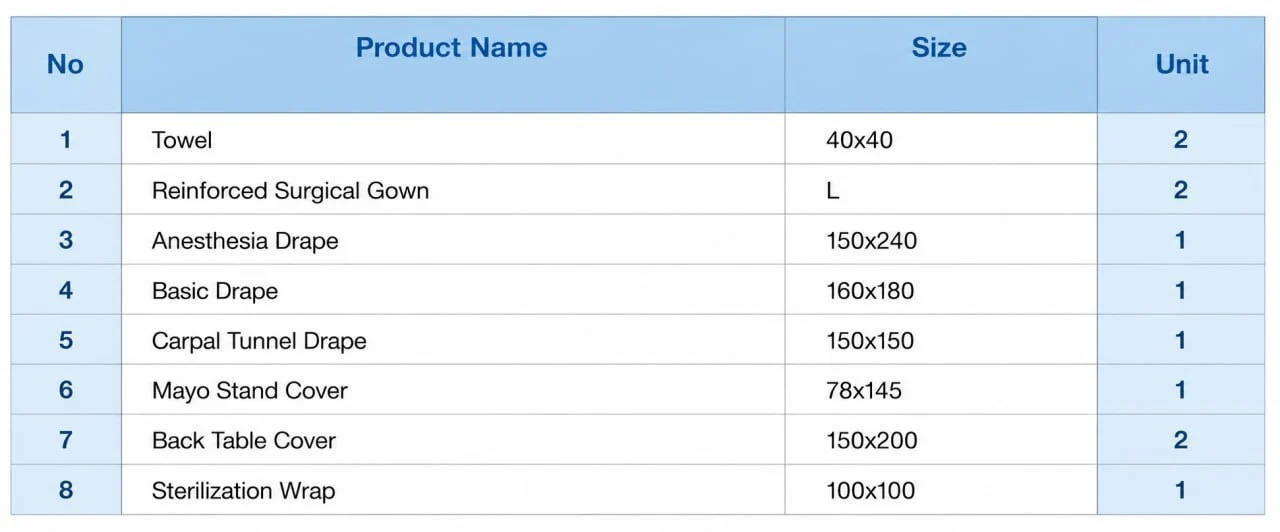Click the 100x100 size value
Viewport: 1280px width, 532px height.
[870, 490]
